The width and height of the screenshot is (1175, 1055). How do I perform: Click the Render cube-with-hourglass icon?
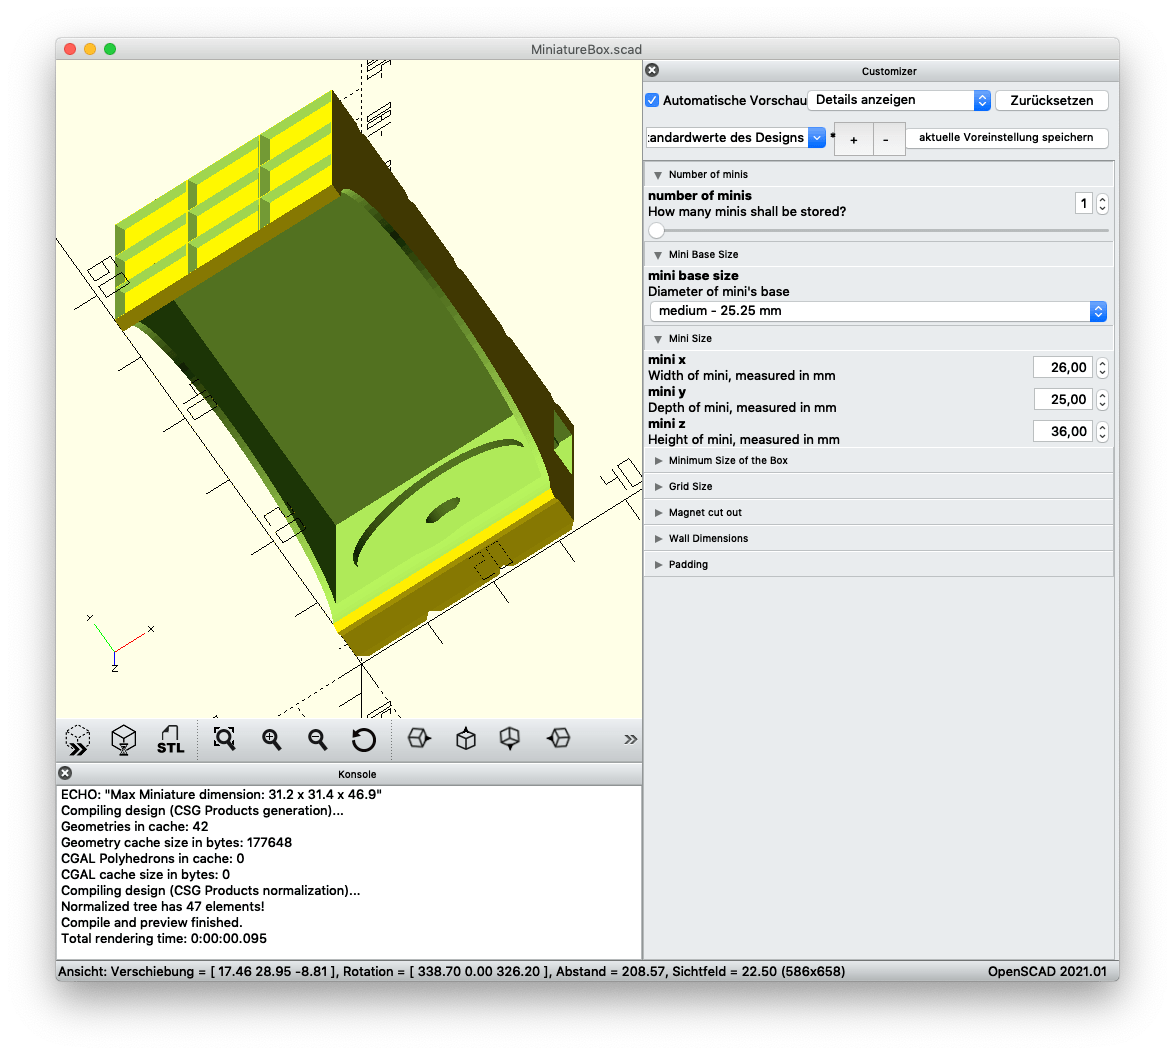point(124,740)
